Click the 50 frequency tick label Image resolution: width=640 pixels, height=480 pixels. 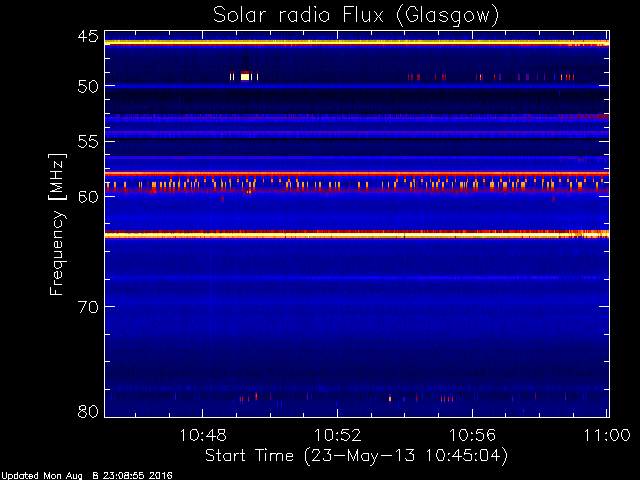pos(88,86)
